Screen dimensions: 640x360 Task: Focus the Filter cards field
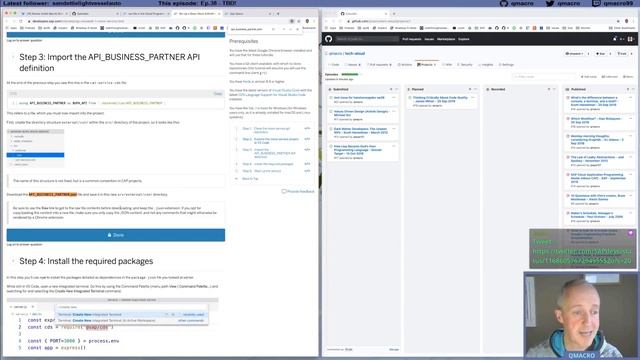(x=544, y=76)
